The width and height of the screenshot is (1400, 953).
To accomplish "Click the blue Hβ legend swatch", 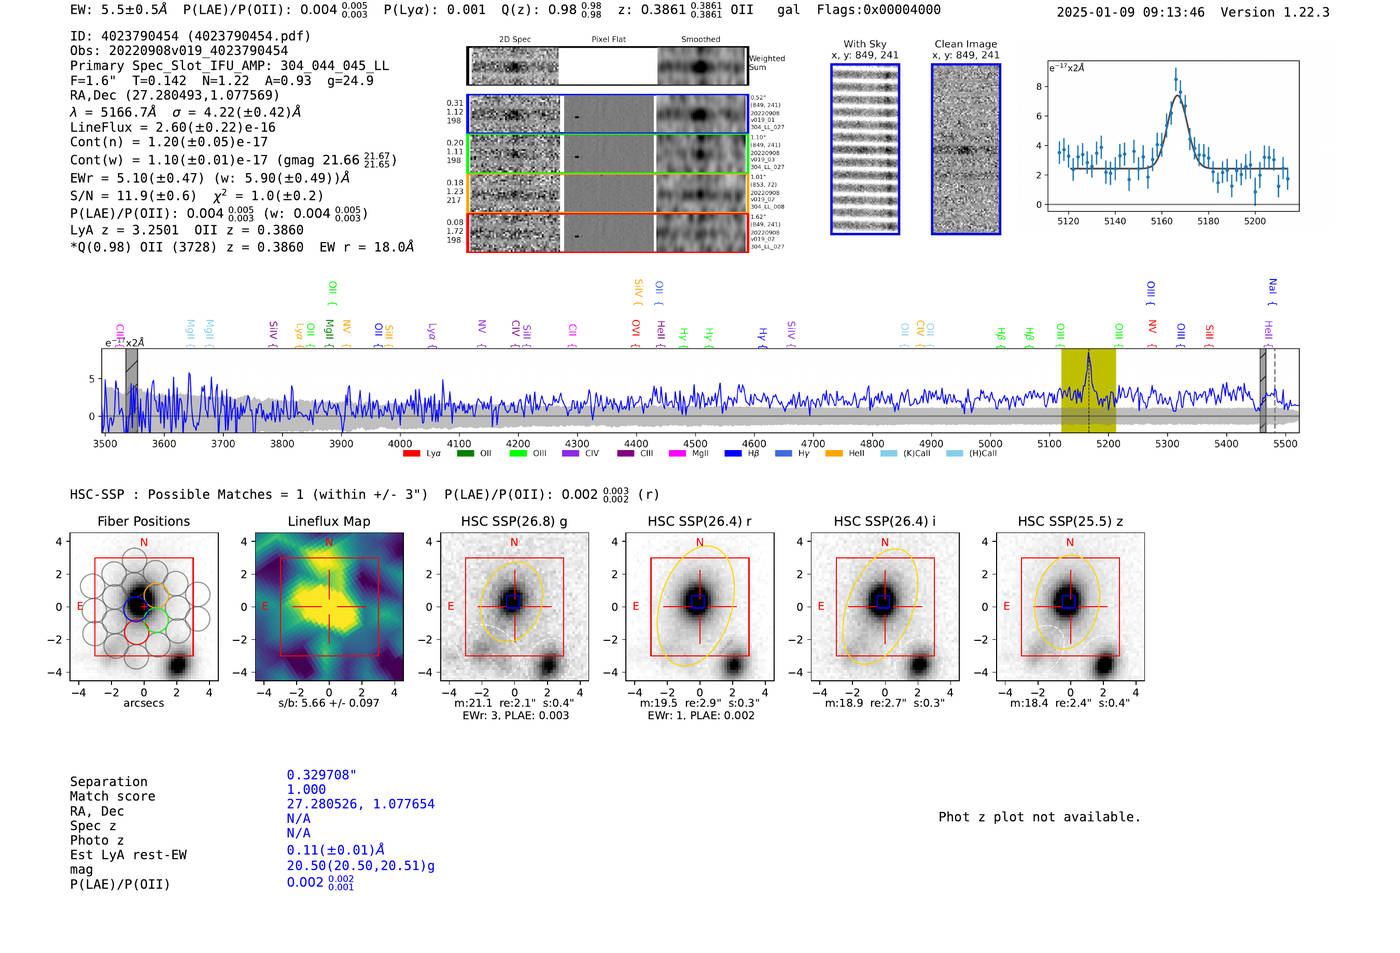I will (733, 454).
